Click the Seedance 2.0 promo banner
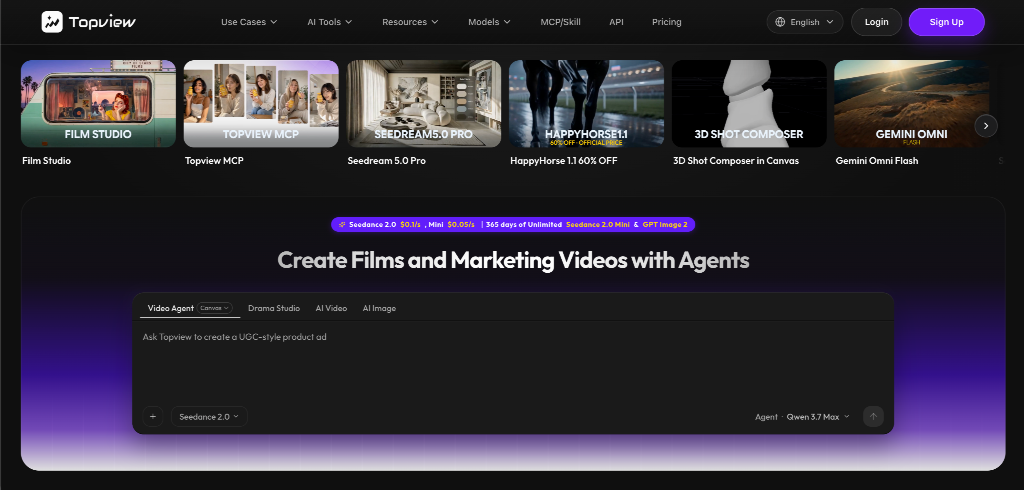The height and width of the screenshot is (490, 1024). click(x=513, y=224)
